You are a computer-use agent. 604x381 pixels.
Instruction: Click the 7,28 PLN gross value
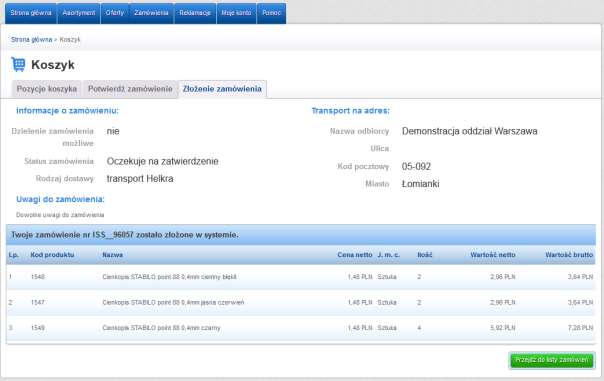coord(581,328)
